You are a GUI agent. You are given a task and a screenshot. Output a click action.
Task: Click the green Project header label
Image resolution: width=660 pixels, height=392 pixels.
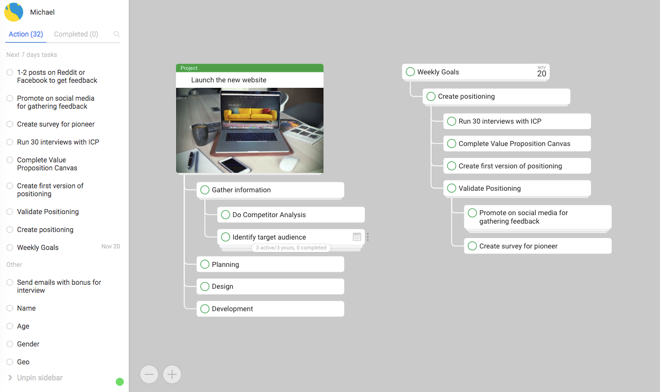pos(189,68)
